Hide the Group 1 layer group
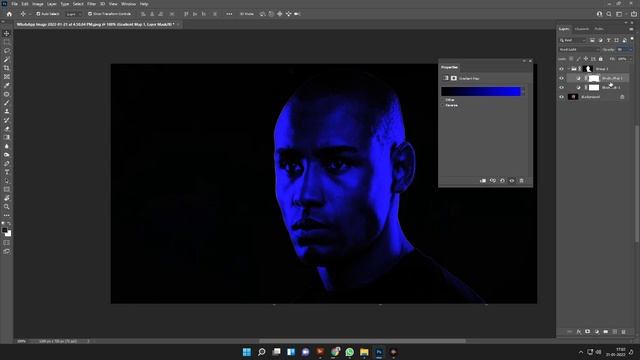The width and height of the screenshot is (640, 360). (562, 69)
